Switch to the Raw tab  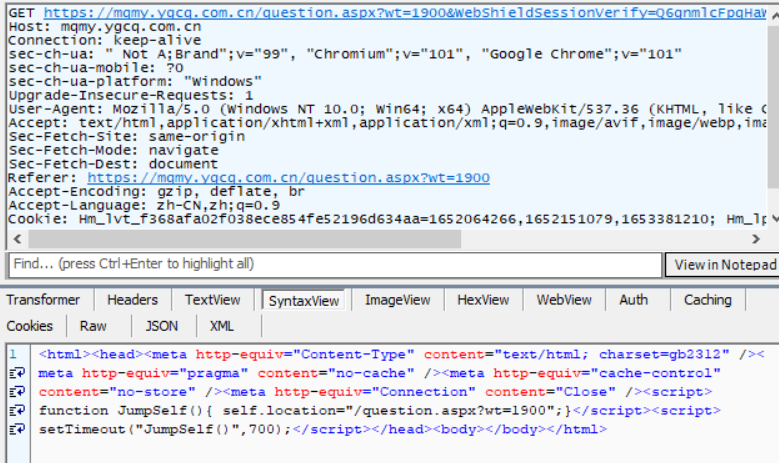tap(93, 326)
